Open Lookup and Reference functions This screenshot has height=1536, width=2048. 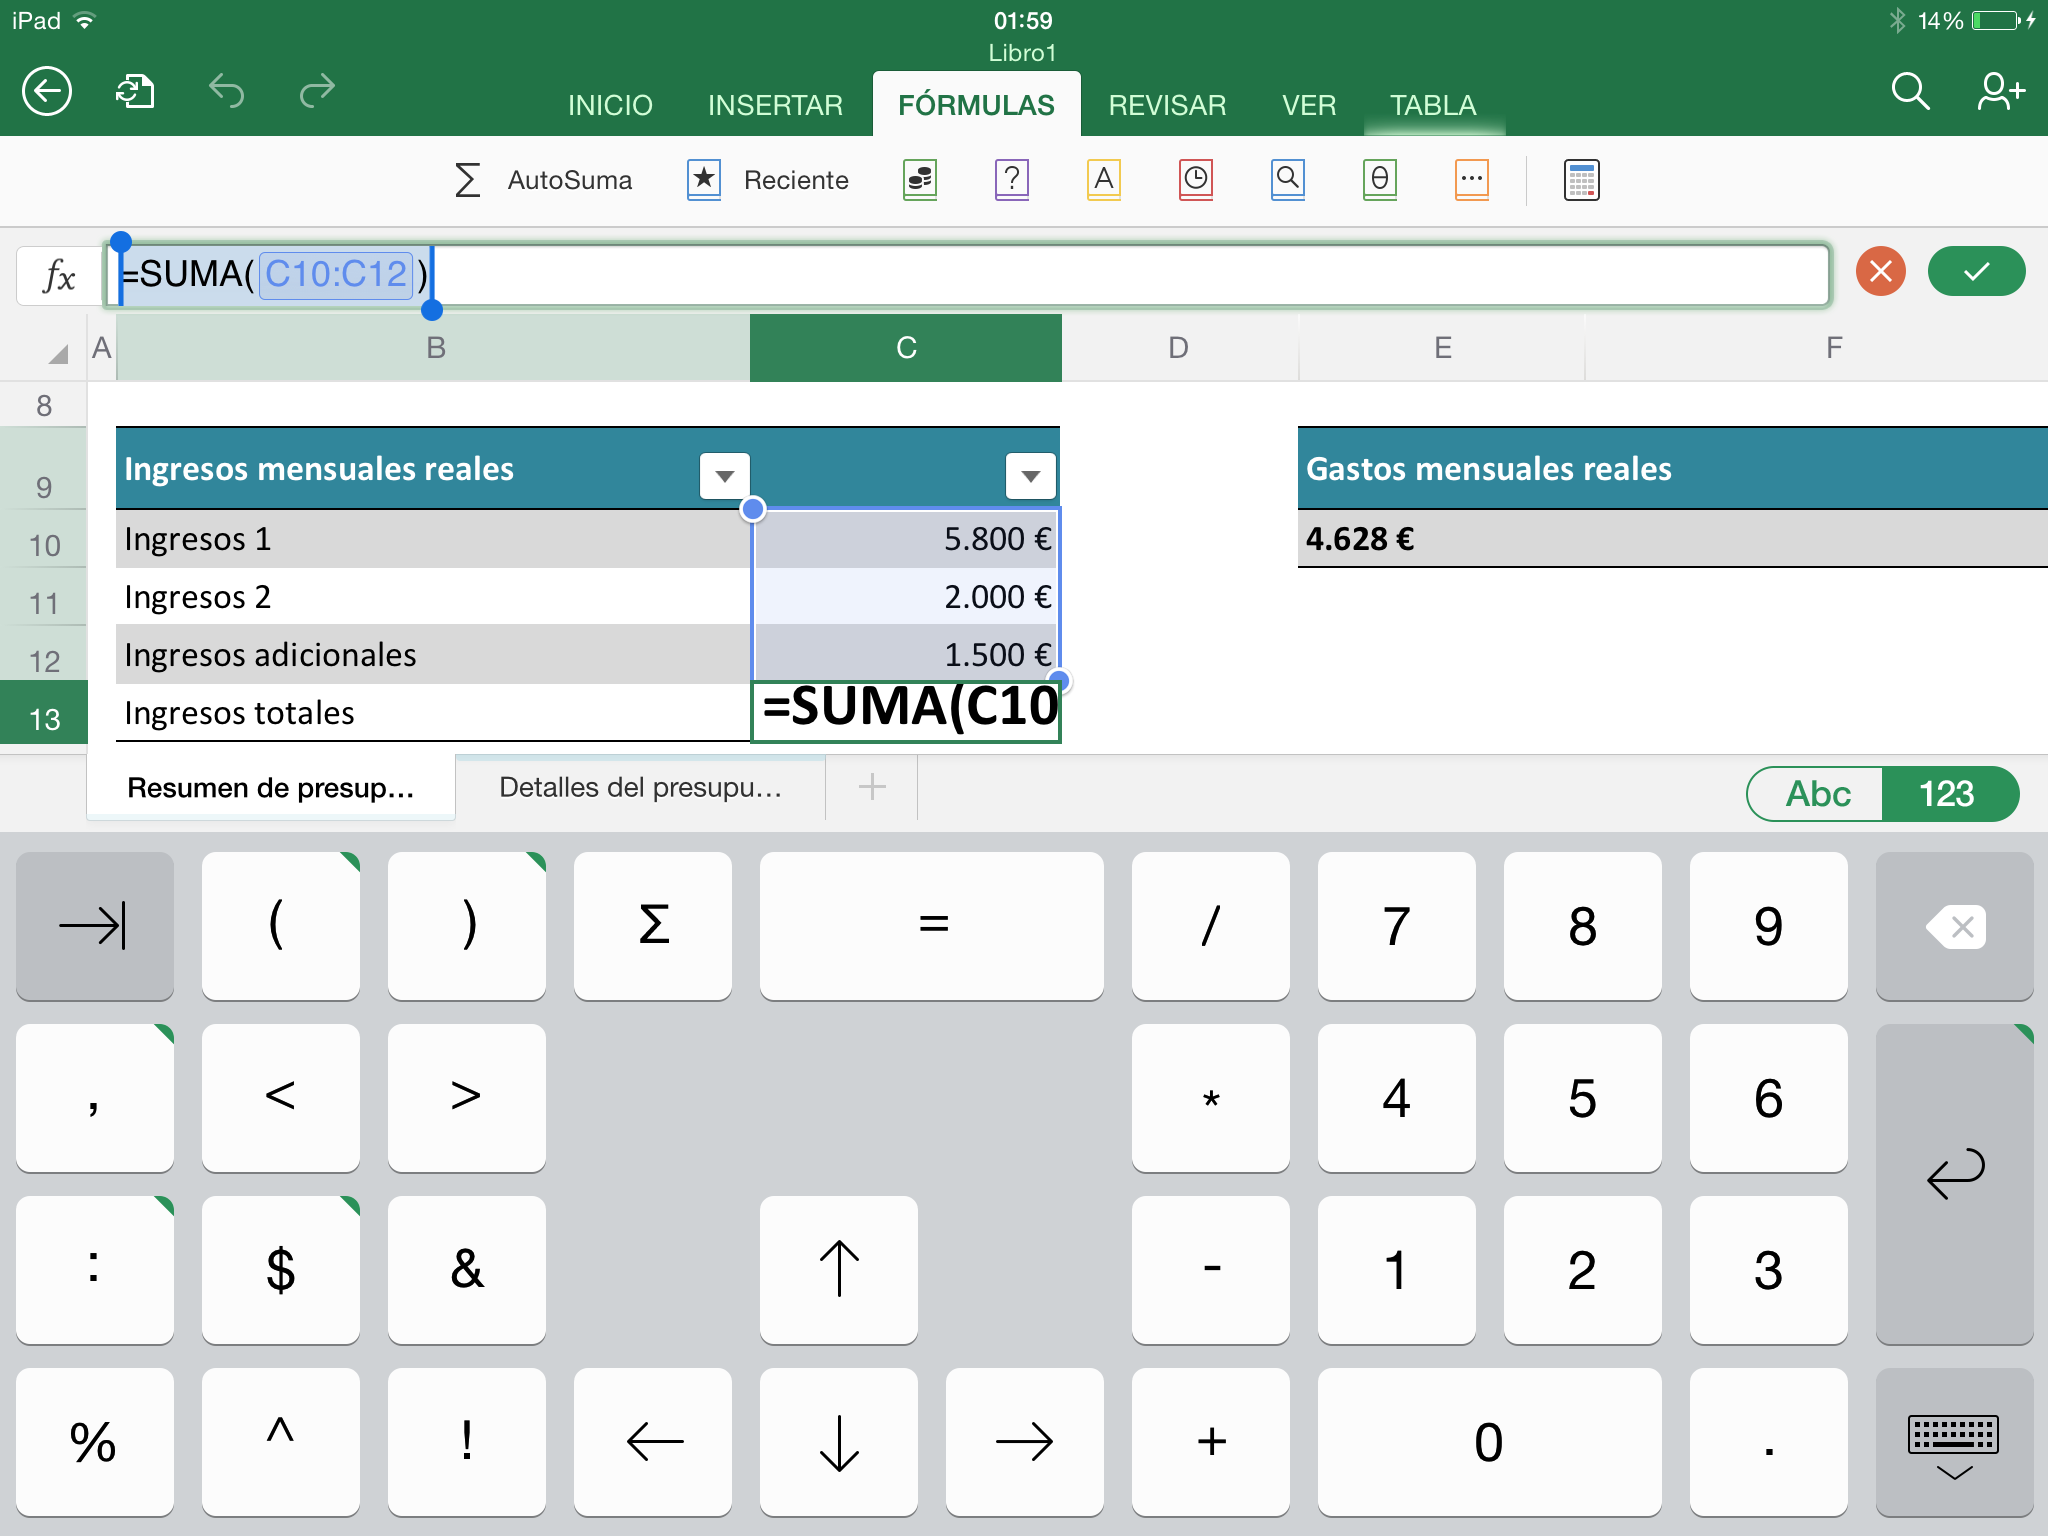pos(1287,180)
